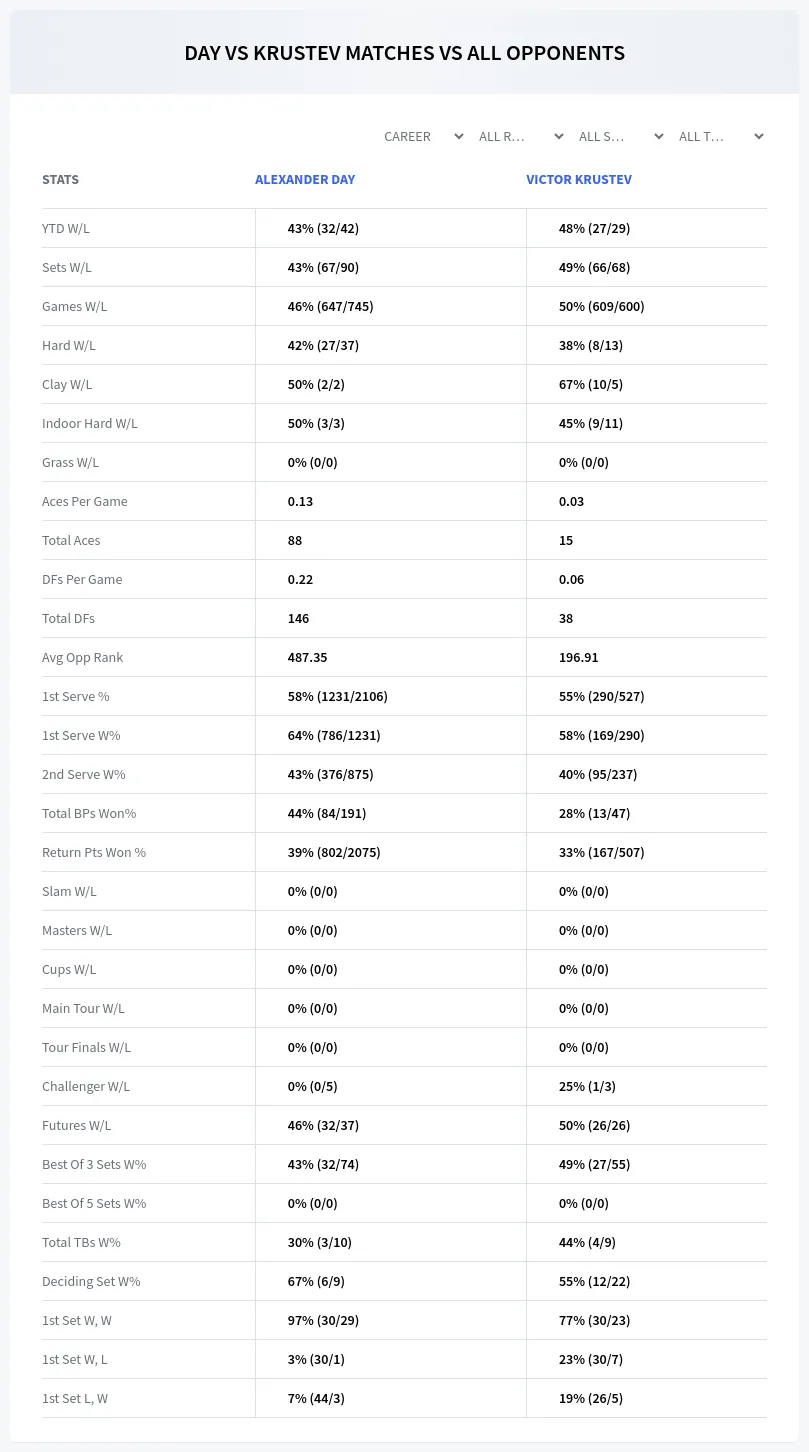
Task: Click the chevron beside ALL R...
Action: click(x=559, y=136)
